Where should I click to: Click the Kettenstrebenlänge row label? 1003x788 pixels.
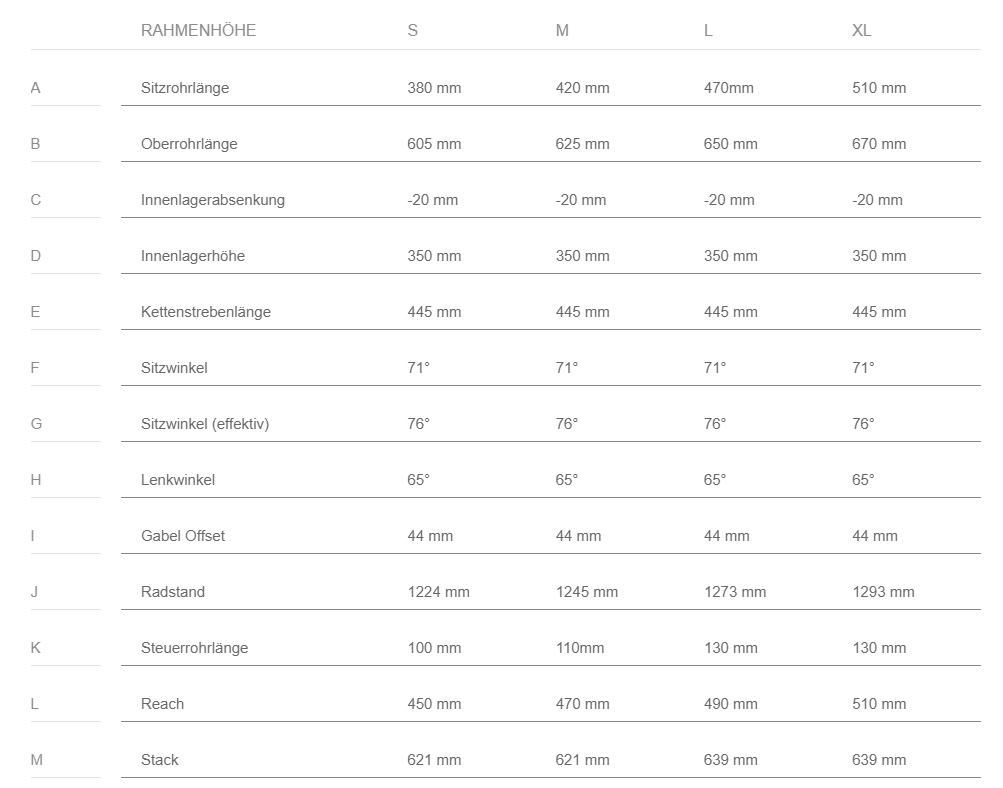click(206, 312)
